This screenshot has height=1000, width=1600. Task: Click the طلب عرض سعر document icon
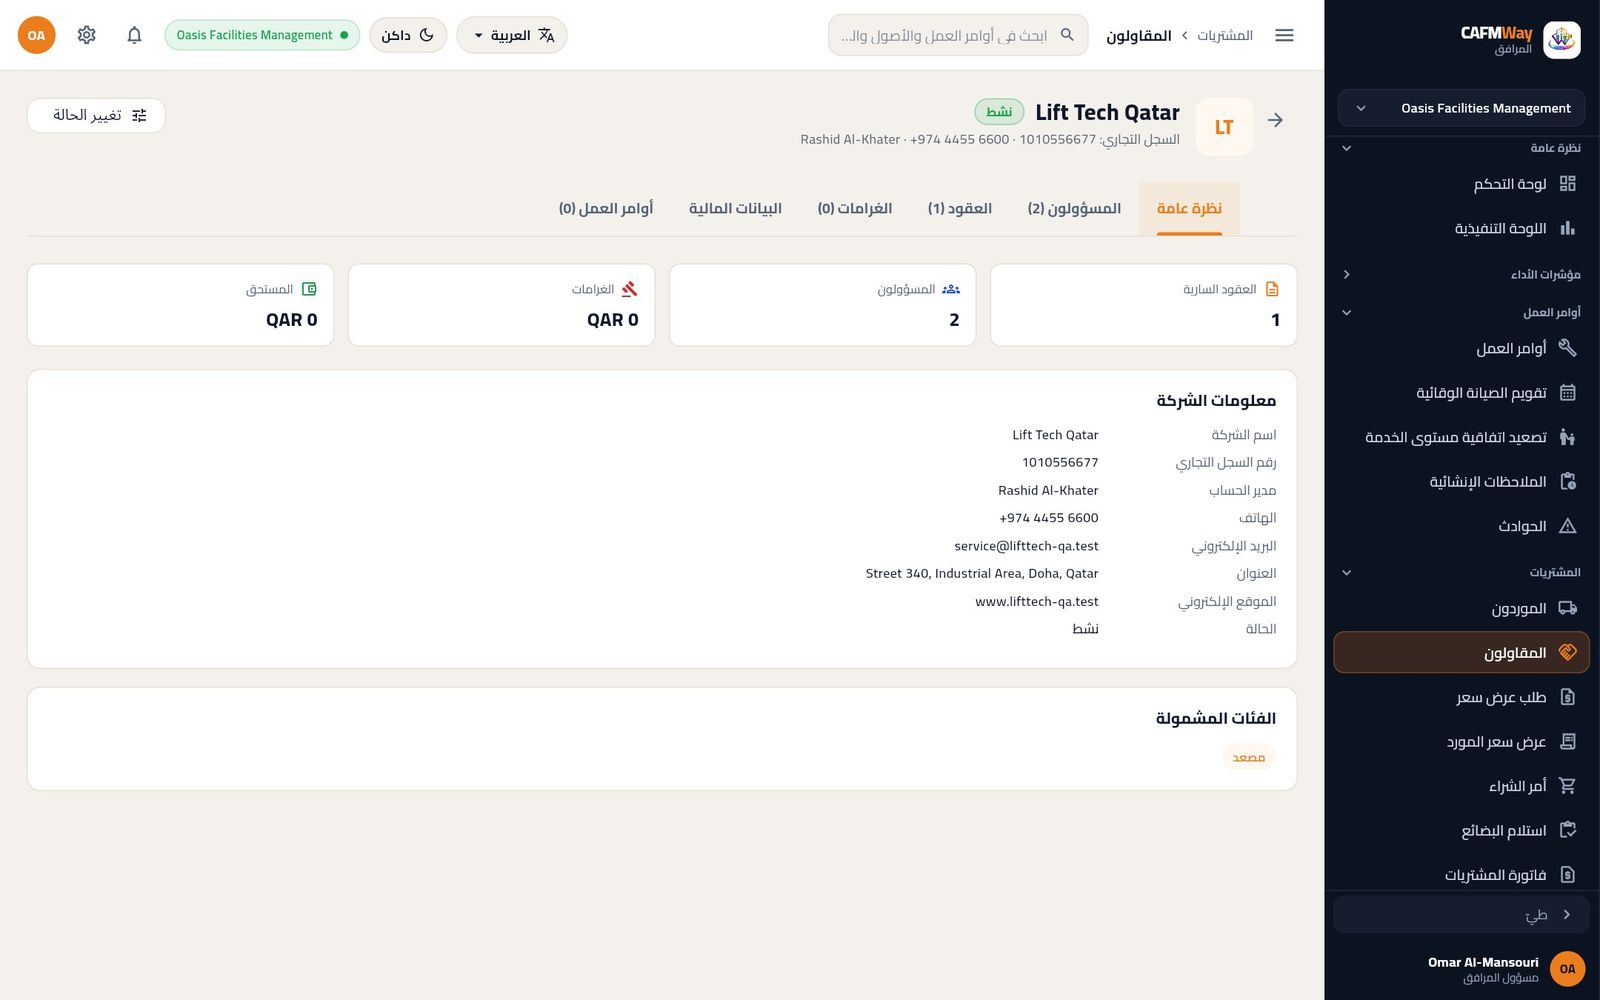[1567, 697]
